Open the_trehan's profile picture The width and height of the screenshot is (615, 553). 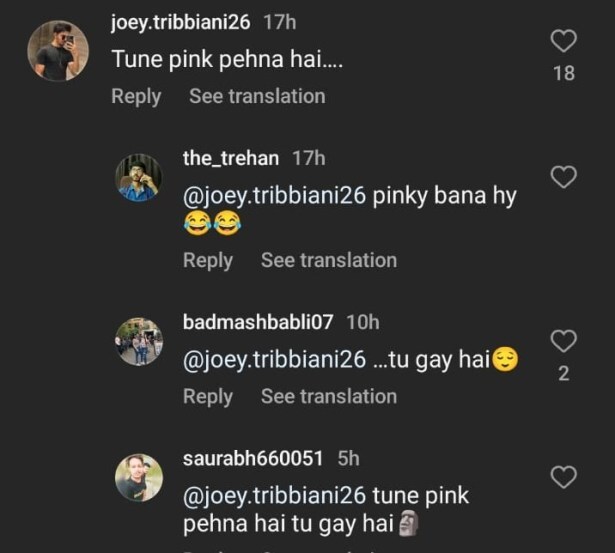[x=138, y=177]
